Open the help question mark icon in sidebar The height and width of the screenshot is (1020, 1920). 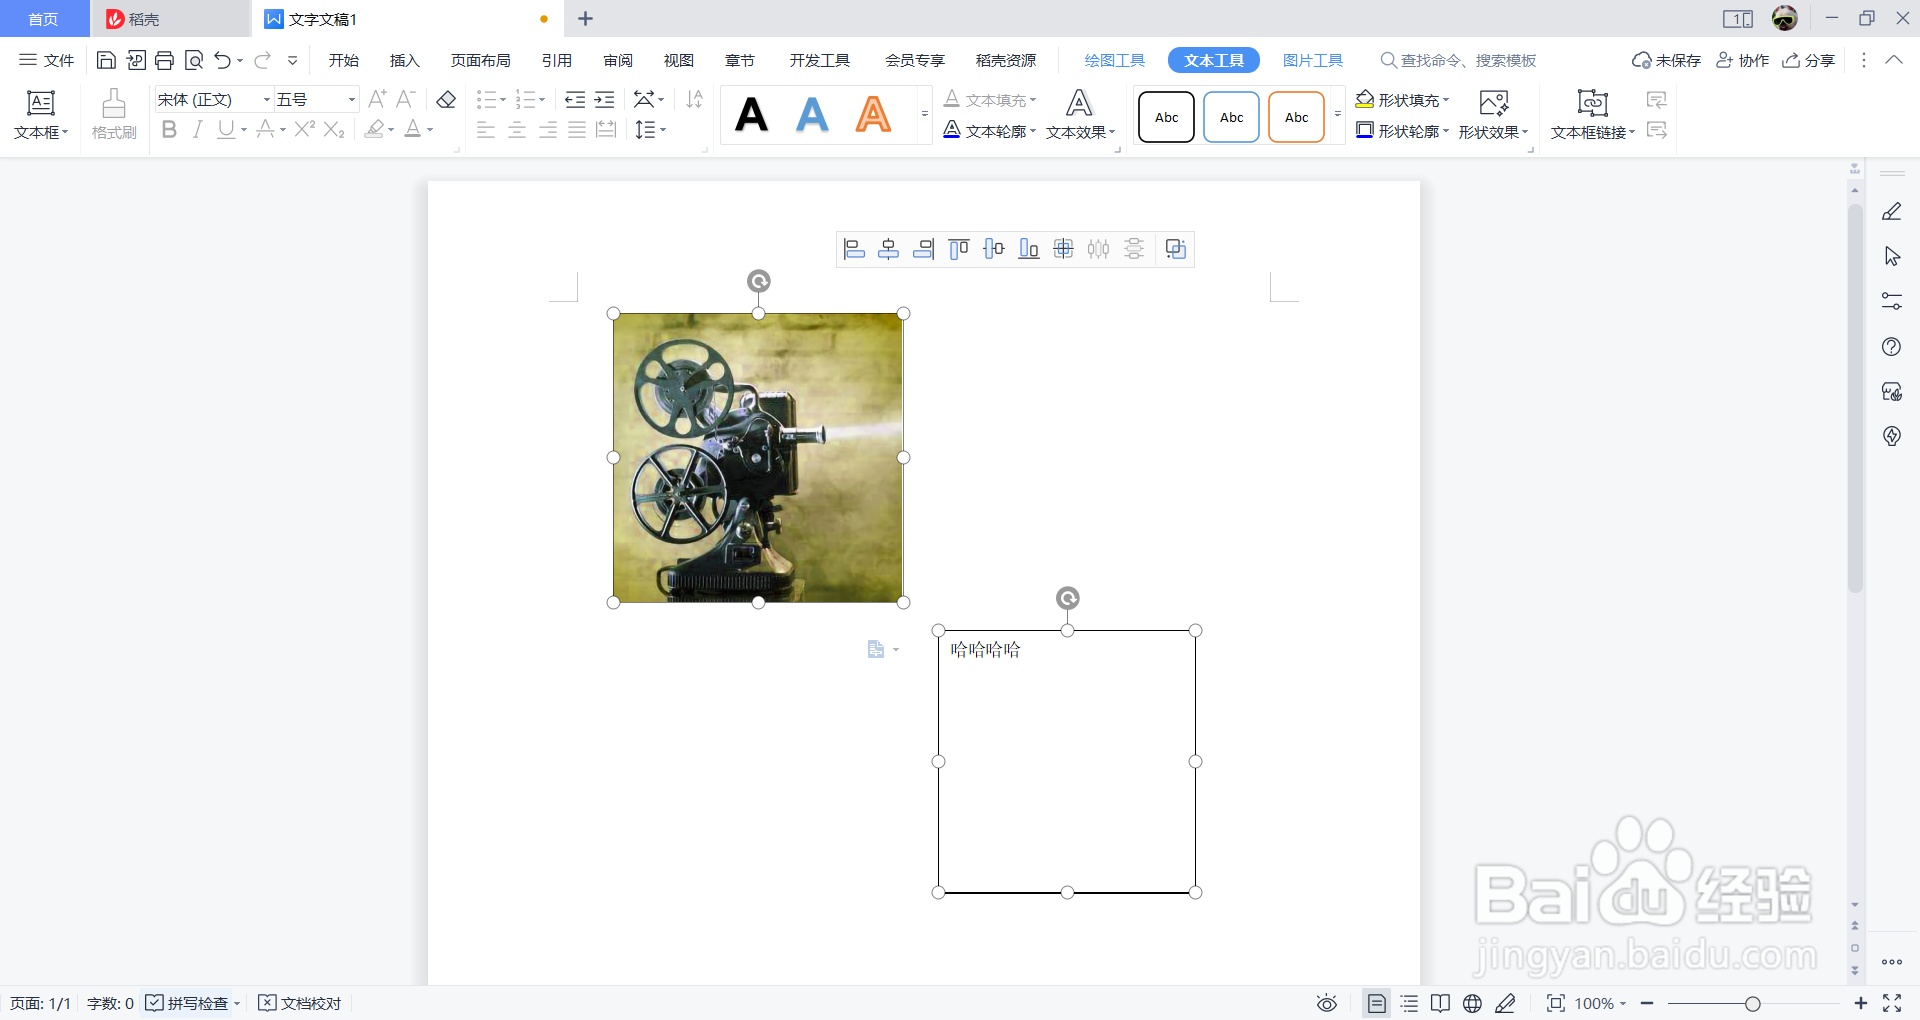pyautogui.click(x=1892, y=347)
